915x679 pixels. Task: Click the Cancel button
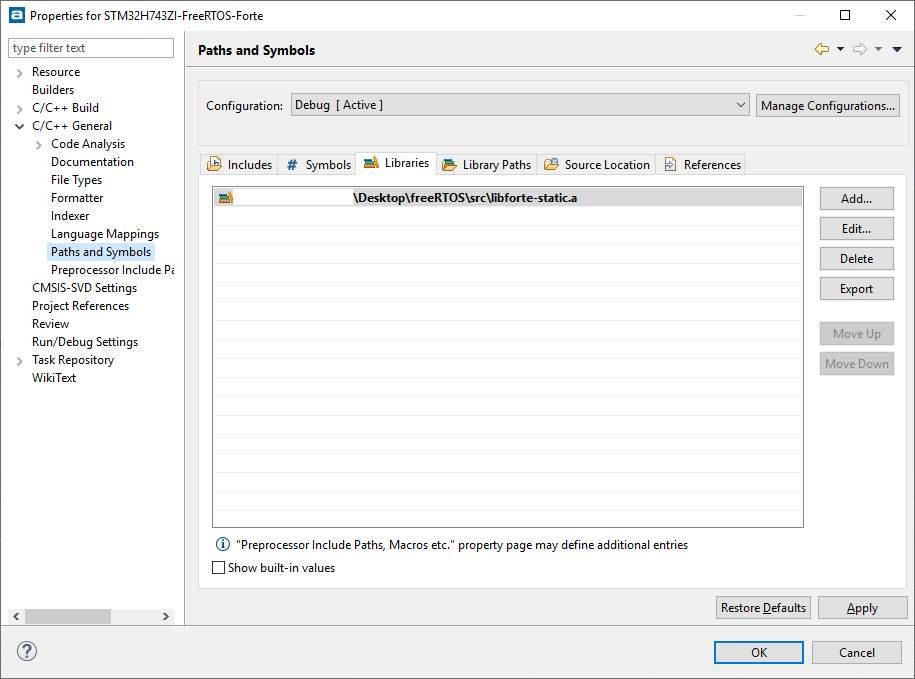pyautogui.click(x=857, y=652)
